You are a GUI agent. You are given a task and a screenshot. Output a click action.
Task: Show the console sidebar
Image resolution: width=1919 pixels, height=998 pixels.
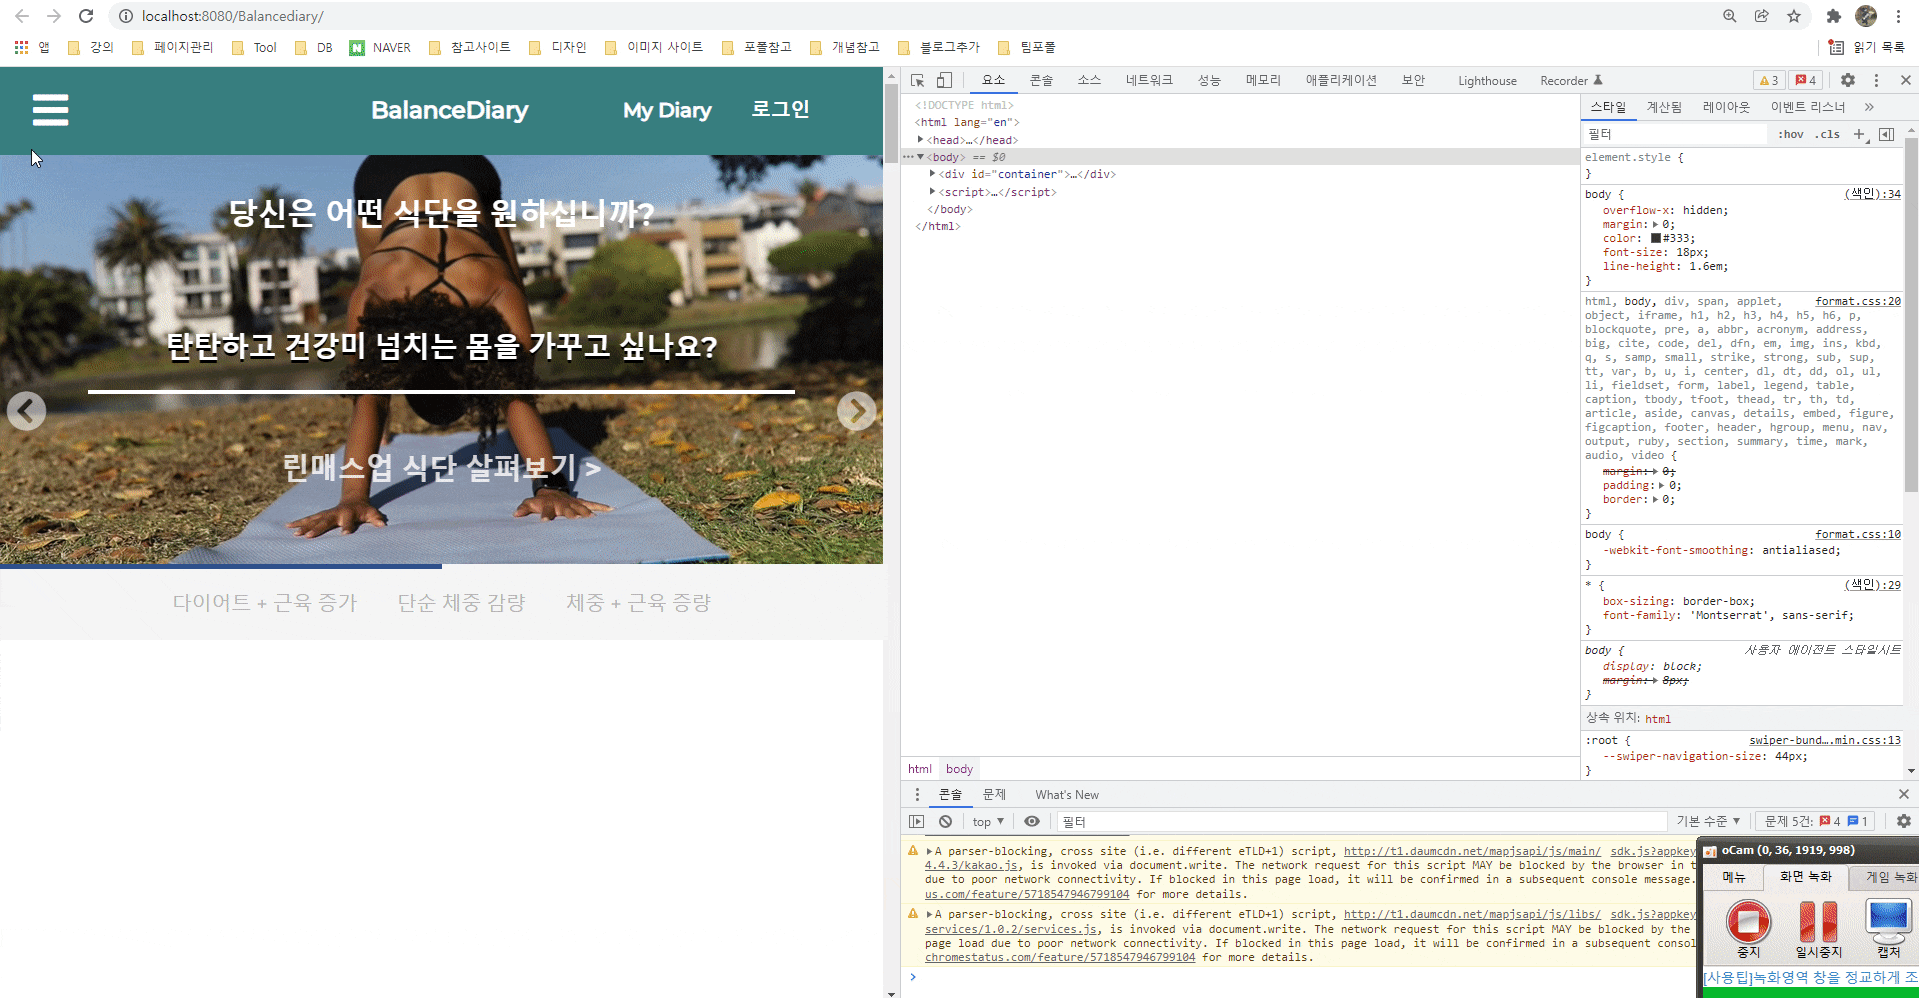point(917,821)
